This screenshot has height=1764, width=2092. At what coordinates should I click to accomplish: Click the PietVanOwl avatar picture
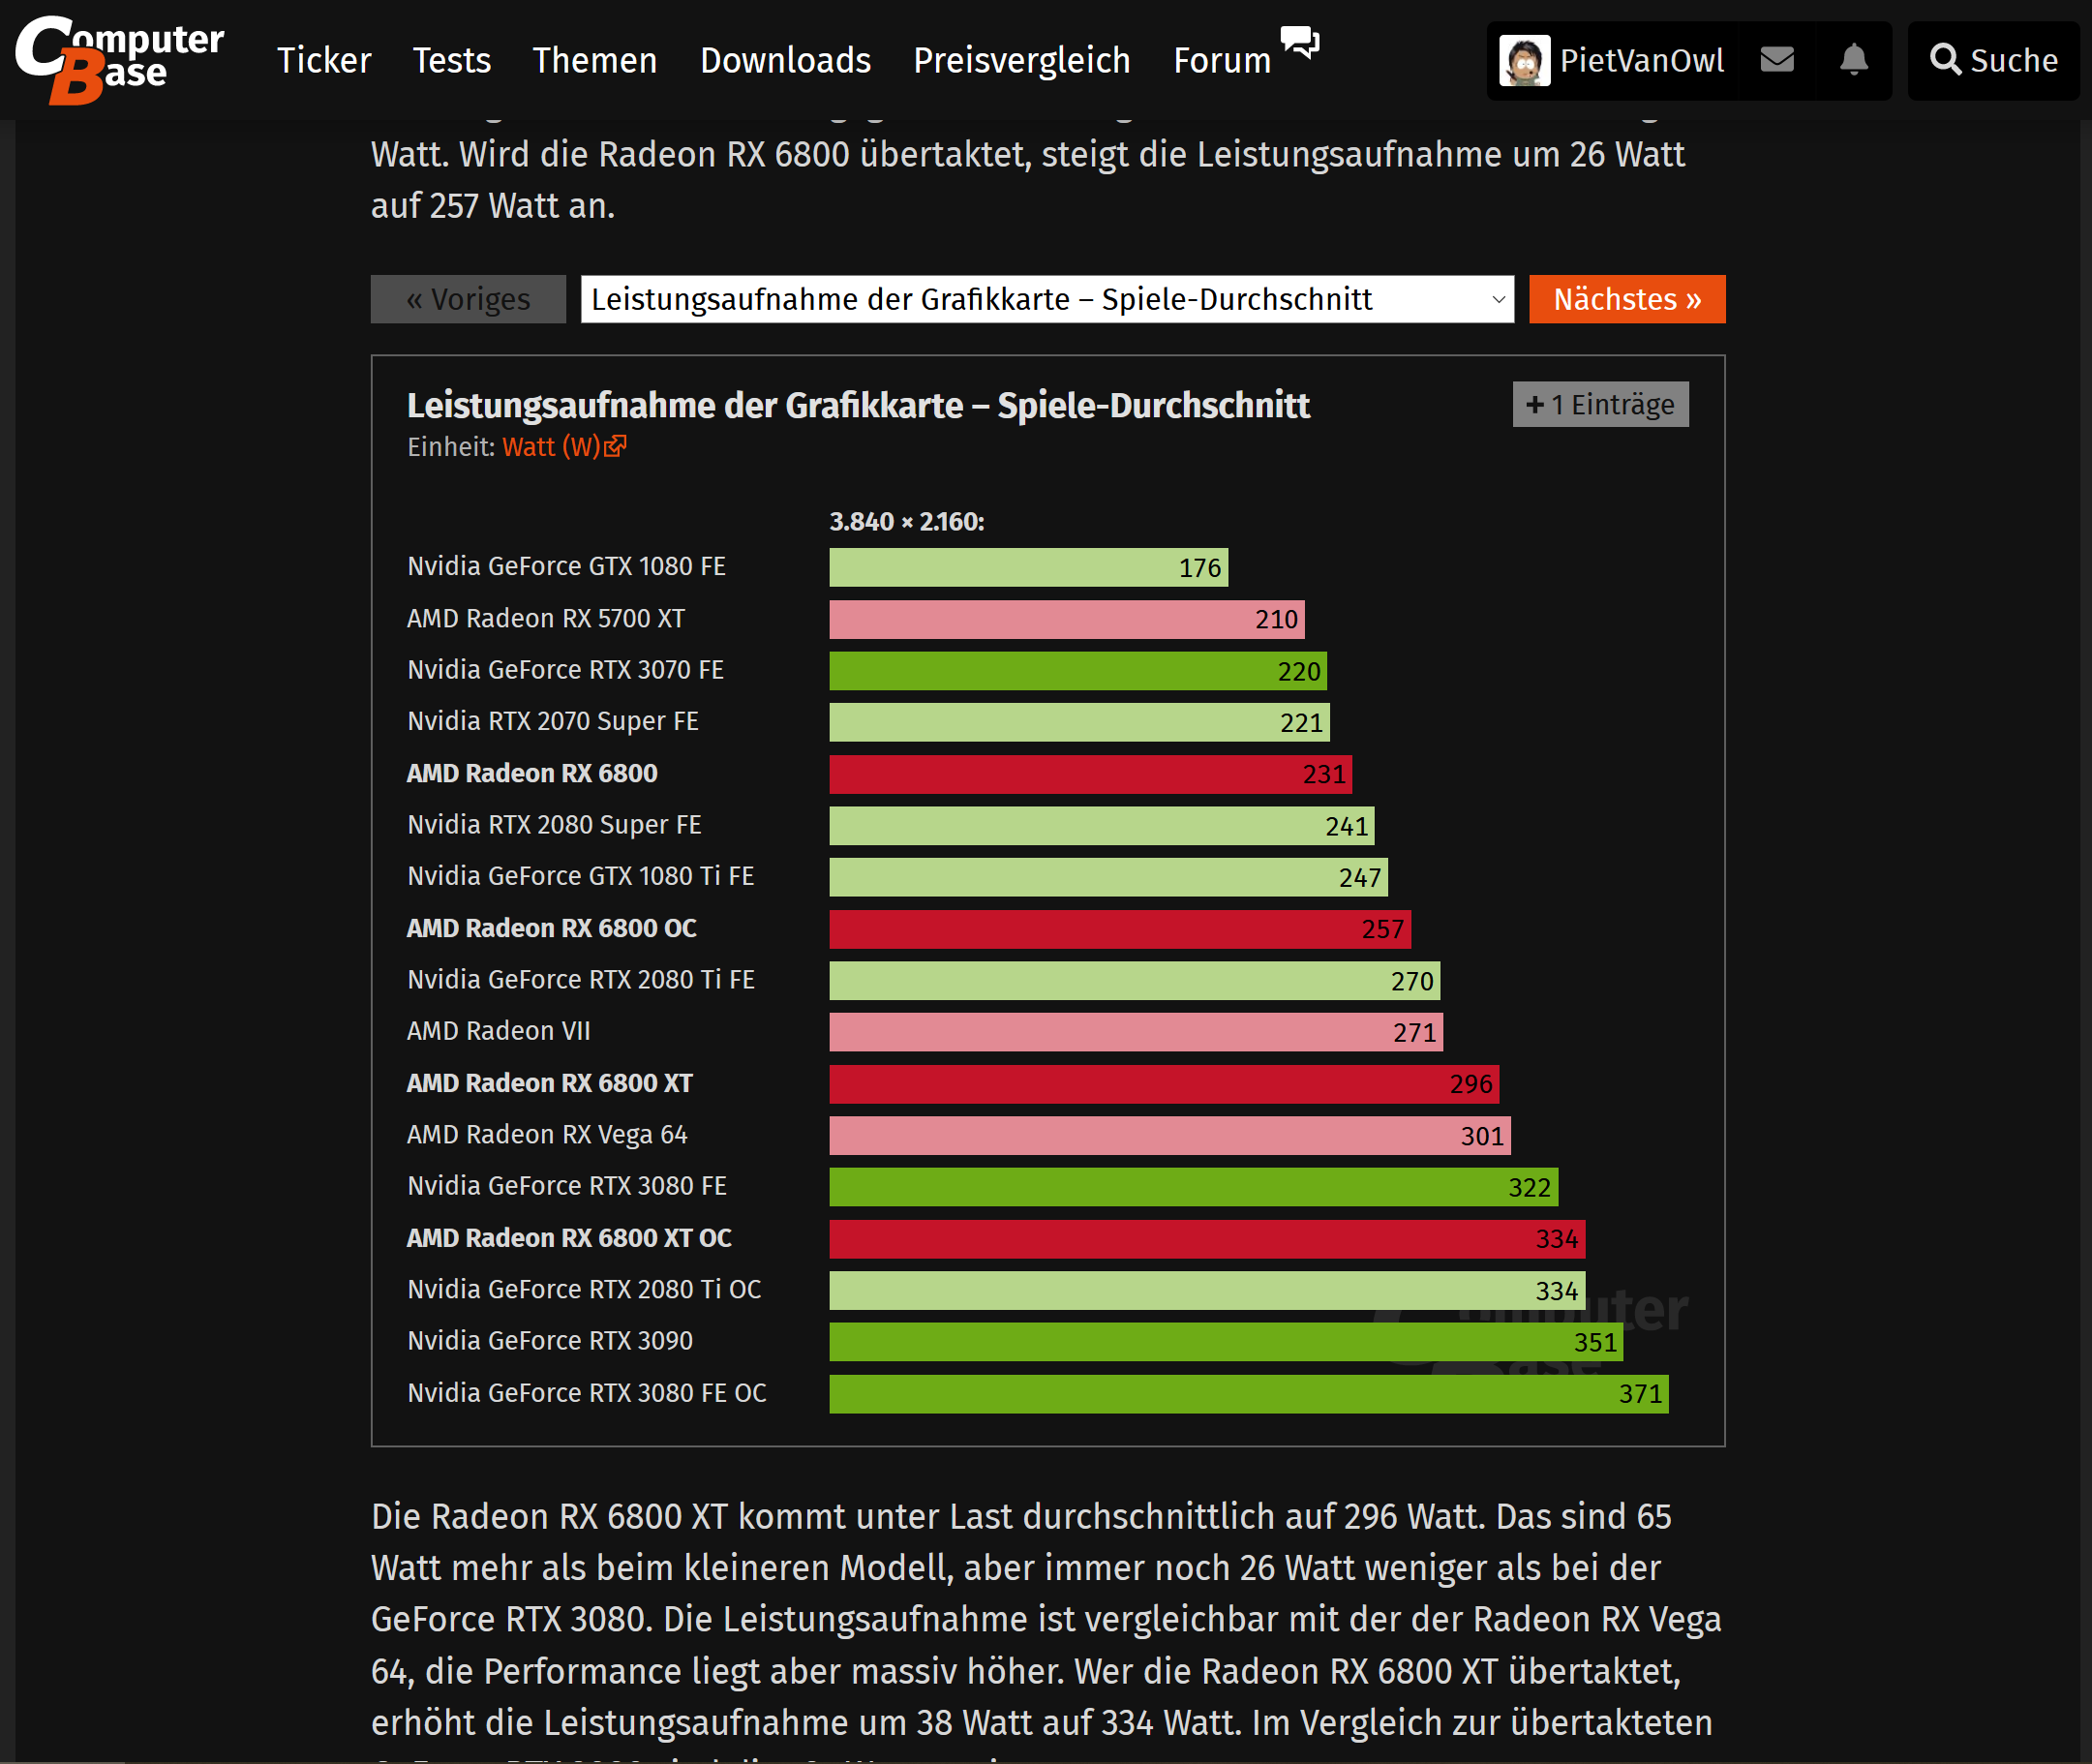(1524, 61)
